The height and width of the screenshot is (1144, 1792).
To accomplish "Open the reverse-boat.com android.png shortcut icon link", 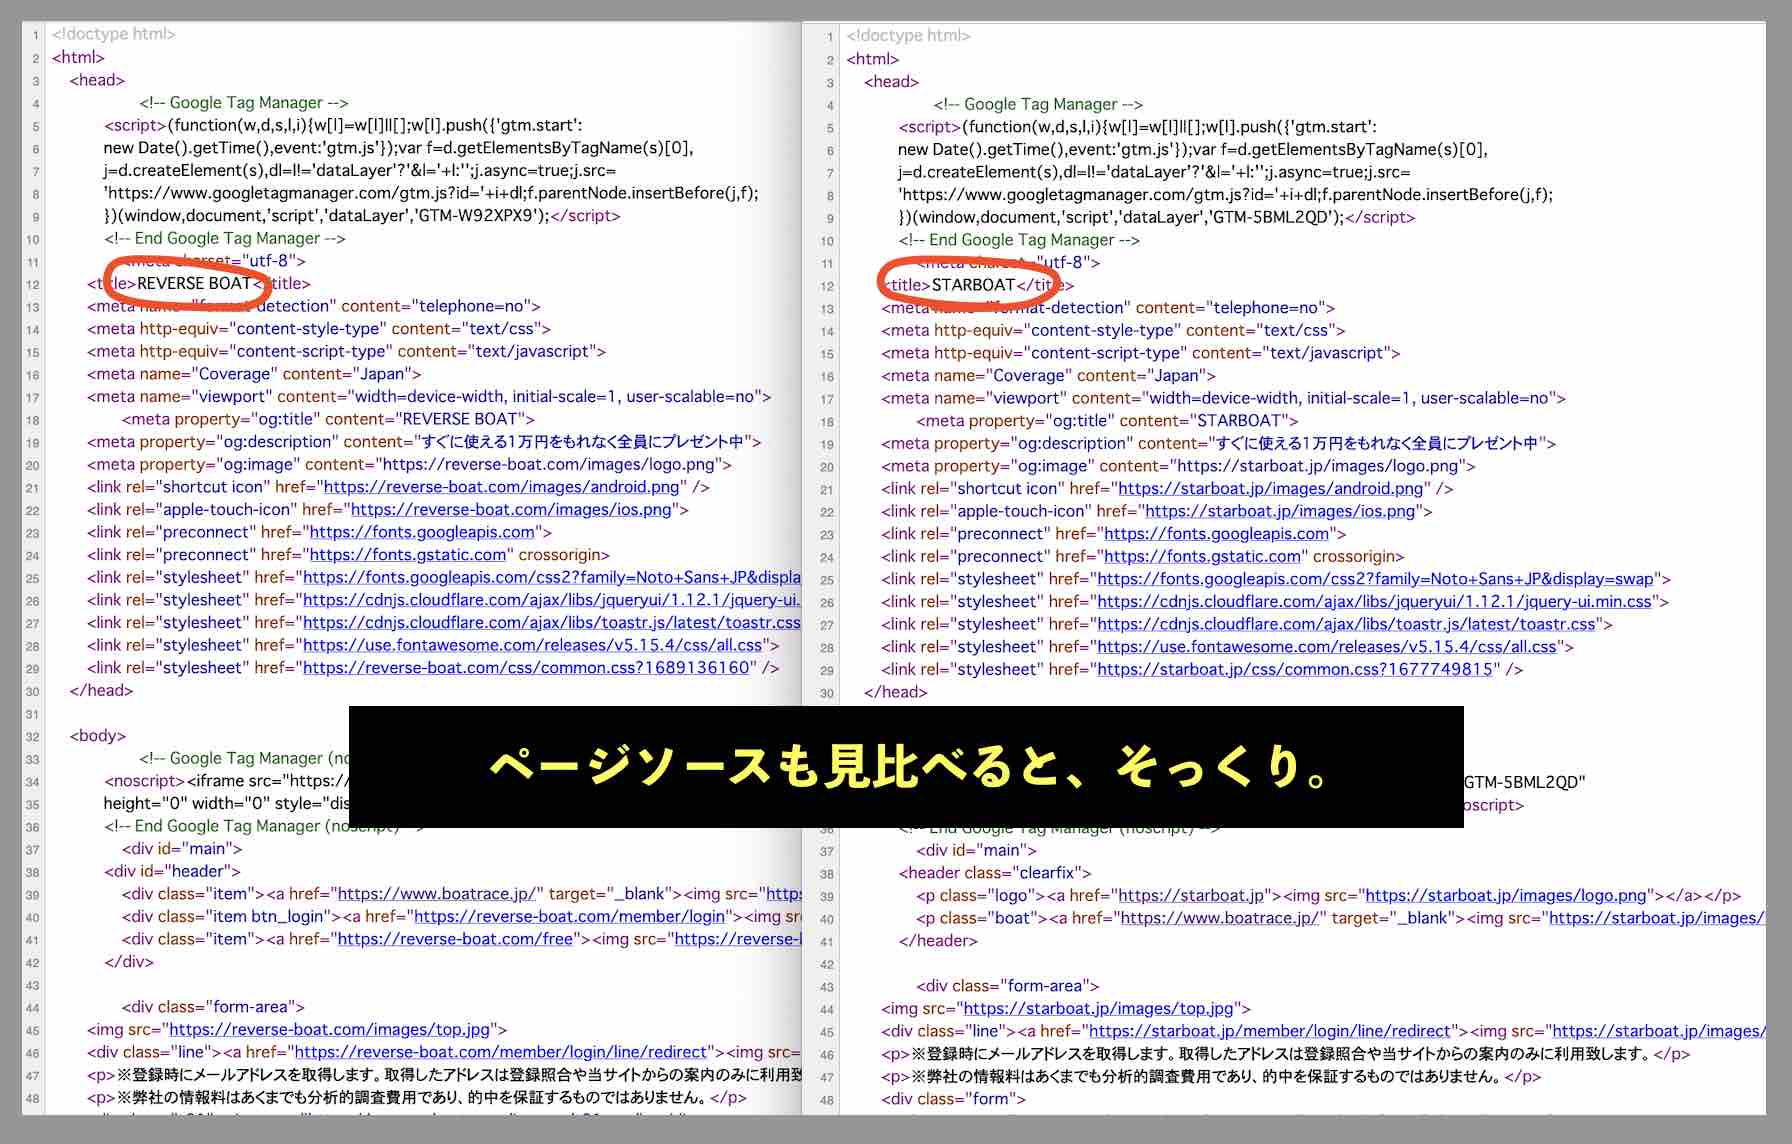I will 499,487.
